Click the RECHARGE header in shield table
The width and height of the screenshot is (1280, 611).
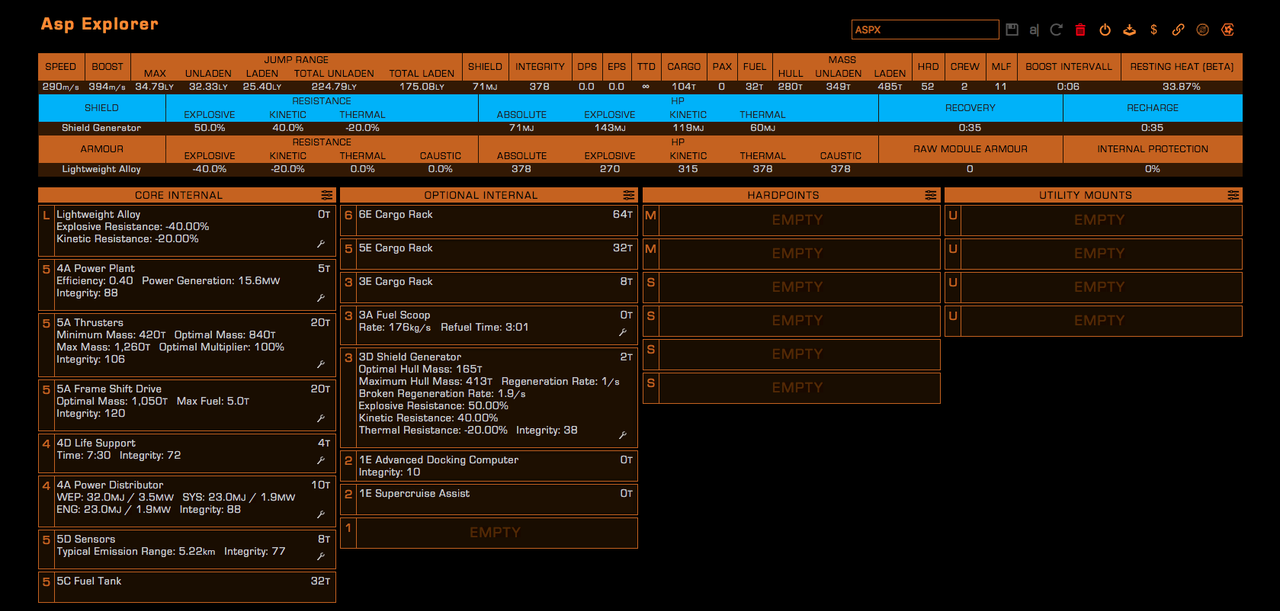[1152, 107]
